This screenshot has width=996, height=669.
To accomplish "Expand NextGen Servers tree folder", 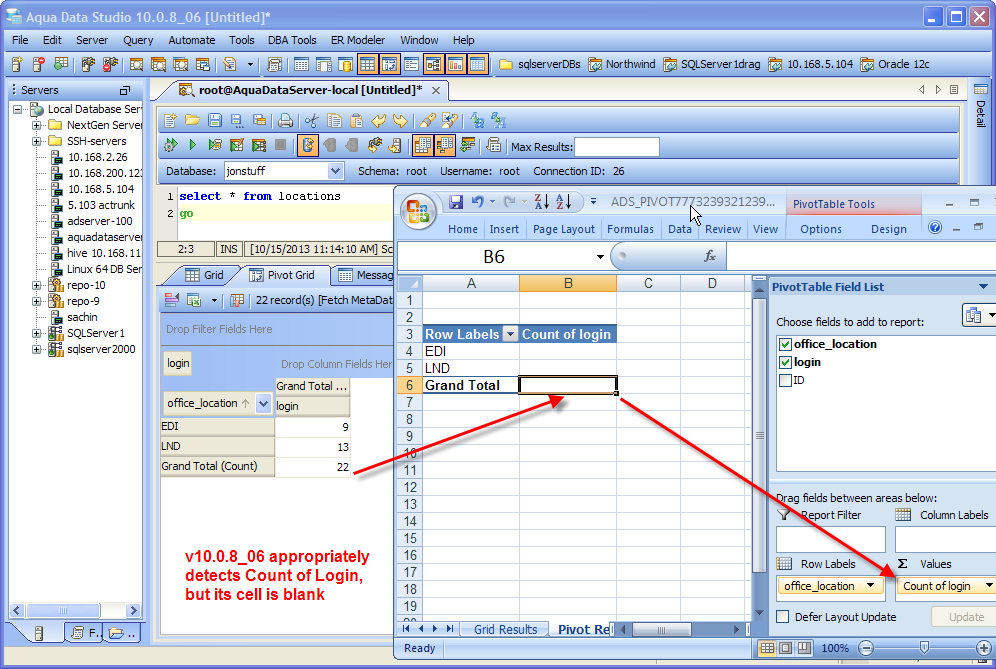I will click(x=36, y=125).
